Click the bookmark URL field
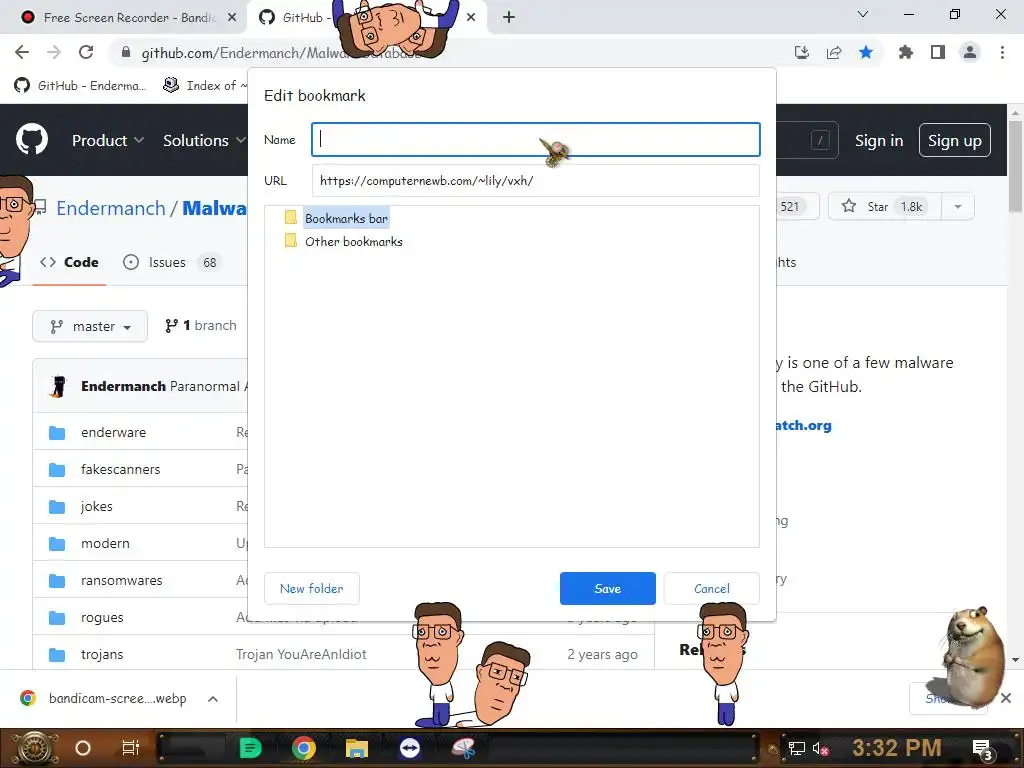The image size is (1024, 768). click(x=536, y=180)
